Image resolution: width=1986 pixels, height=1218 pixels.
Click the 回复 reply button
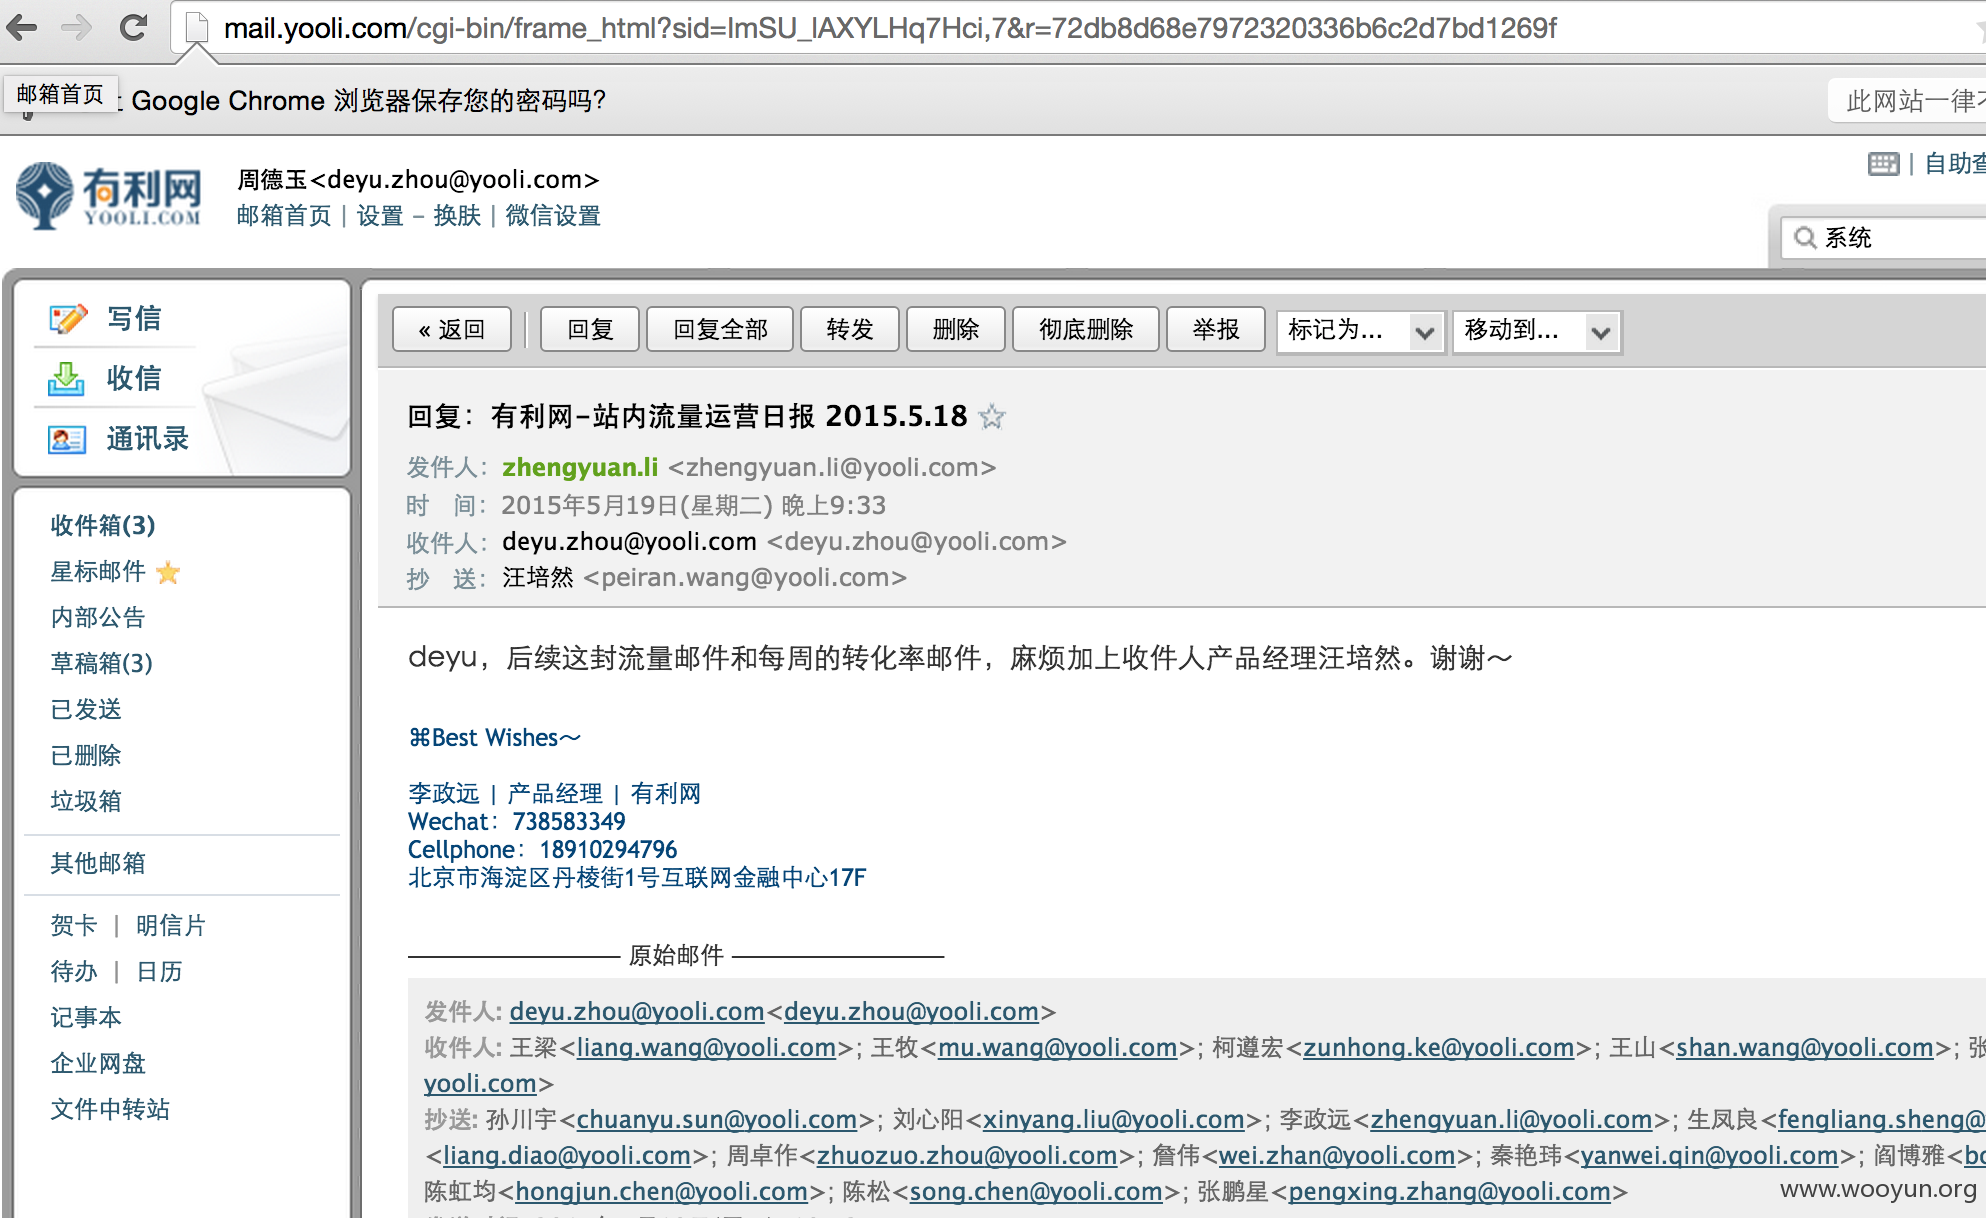(x=590, y=329)
